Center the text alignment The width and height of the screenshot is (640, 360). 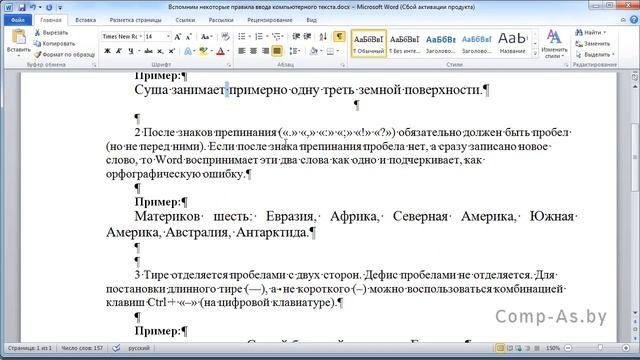pyautogui.click(x=253, y=51)
